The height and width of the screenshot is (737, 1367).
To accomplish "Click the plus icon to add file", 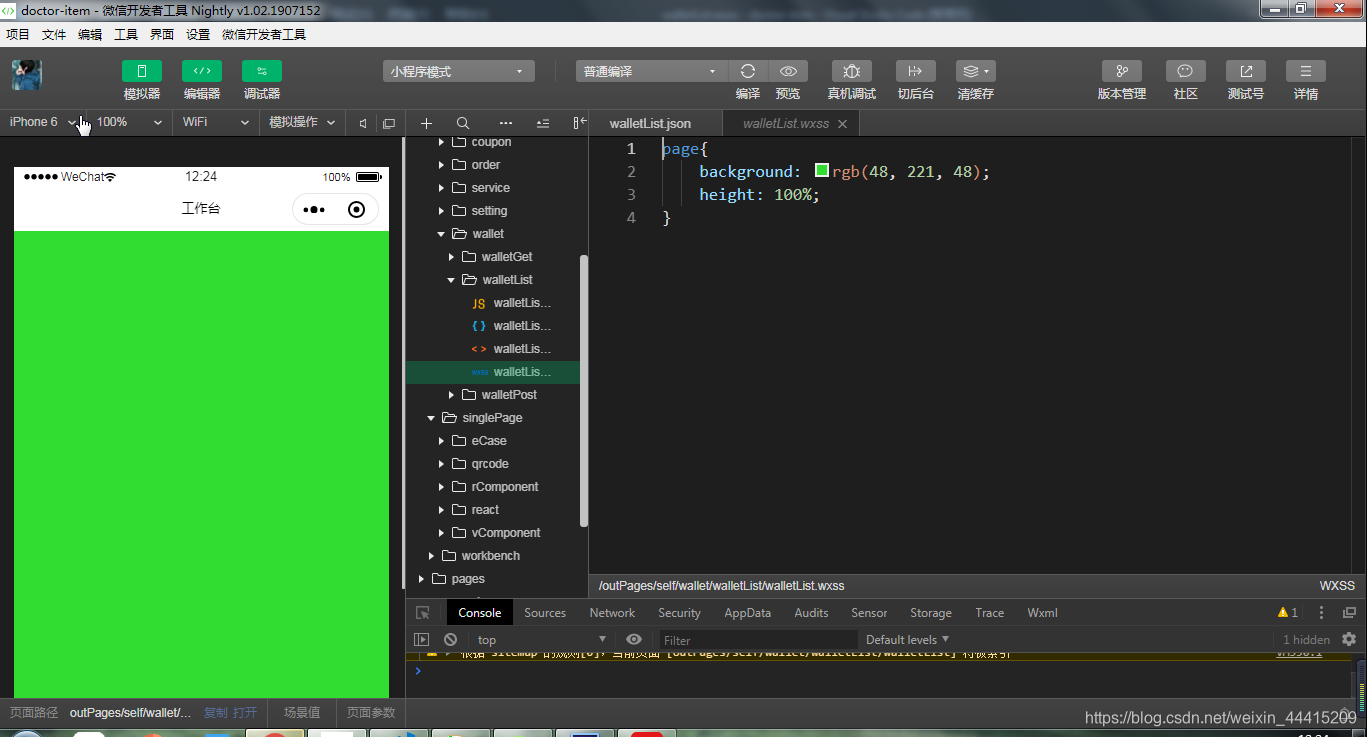I will pyautogui.click(x=426, y=123).
